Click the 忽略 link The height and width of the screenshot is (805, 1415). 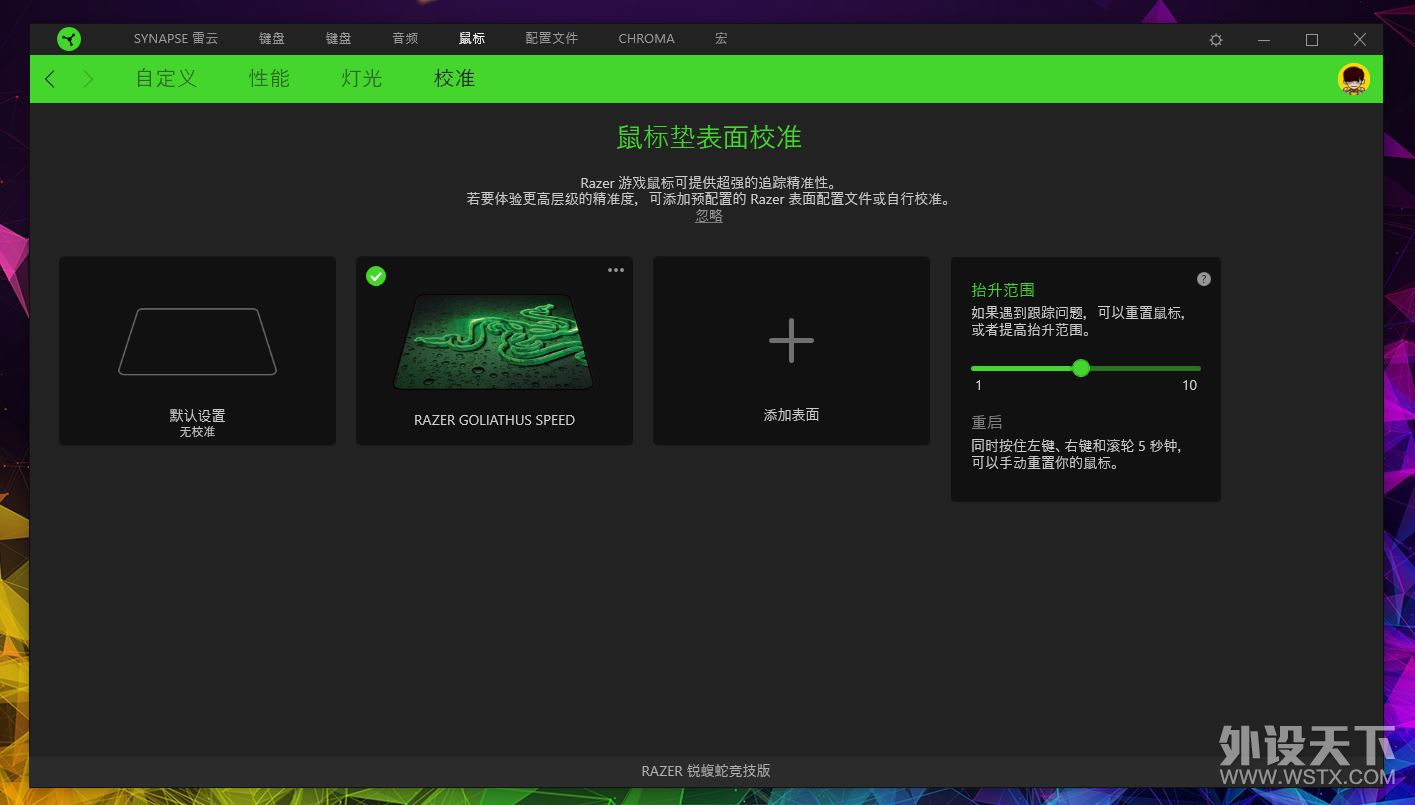coord(709,216)
